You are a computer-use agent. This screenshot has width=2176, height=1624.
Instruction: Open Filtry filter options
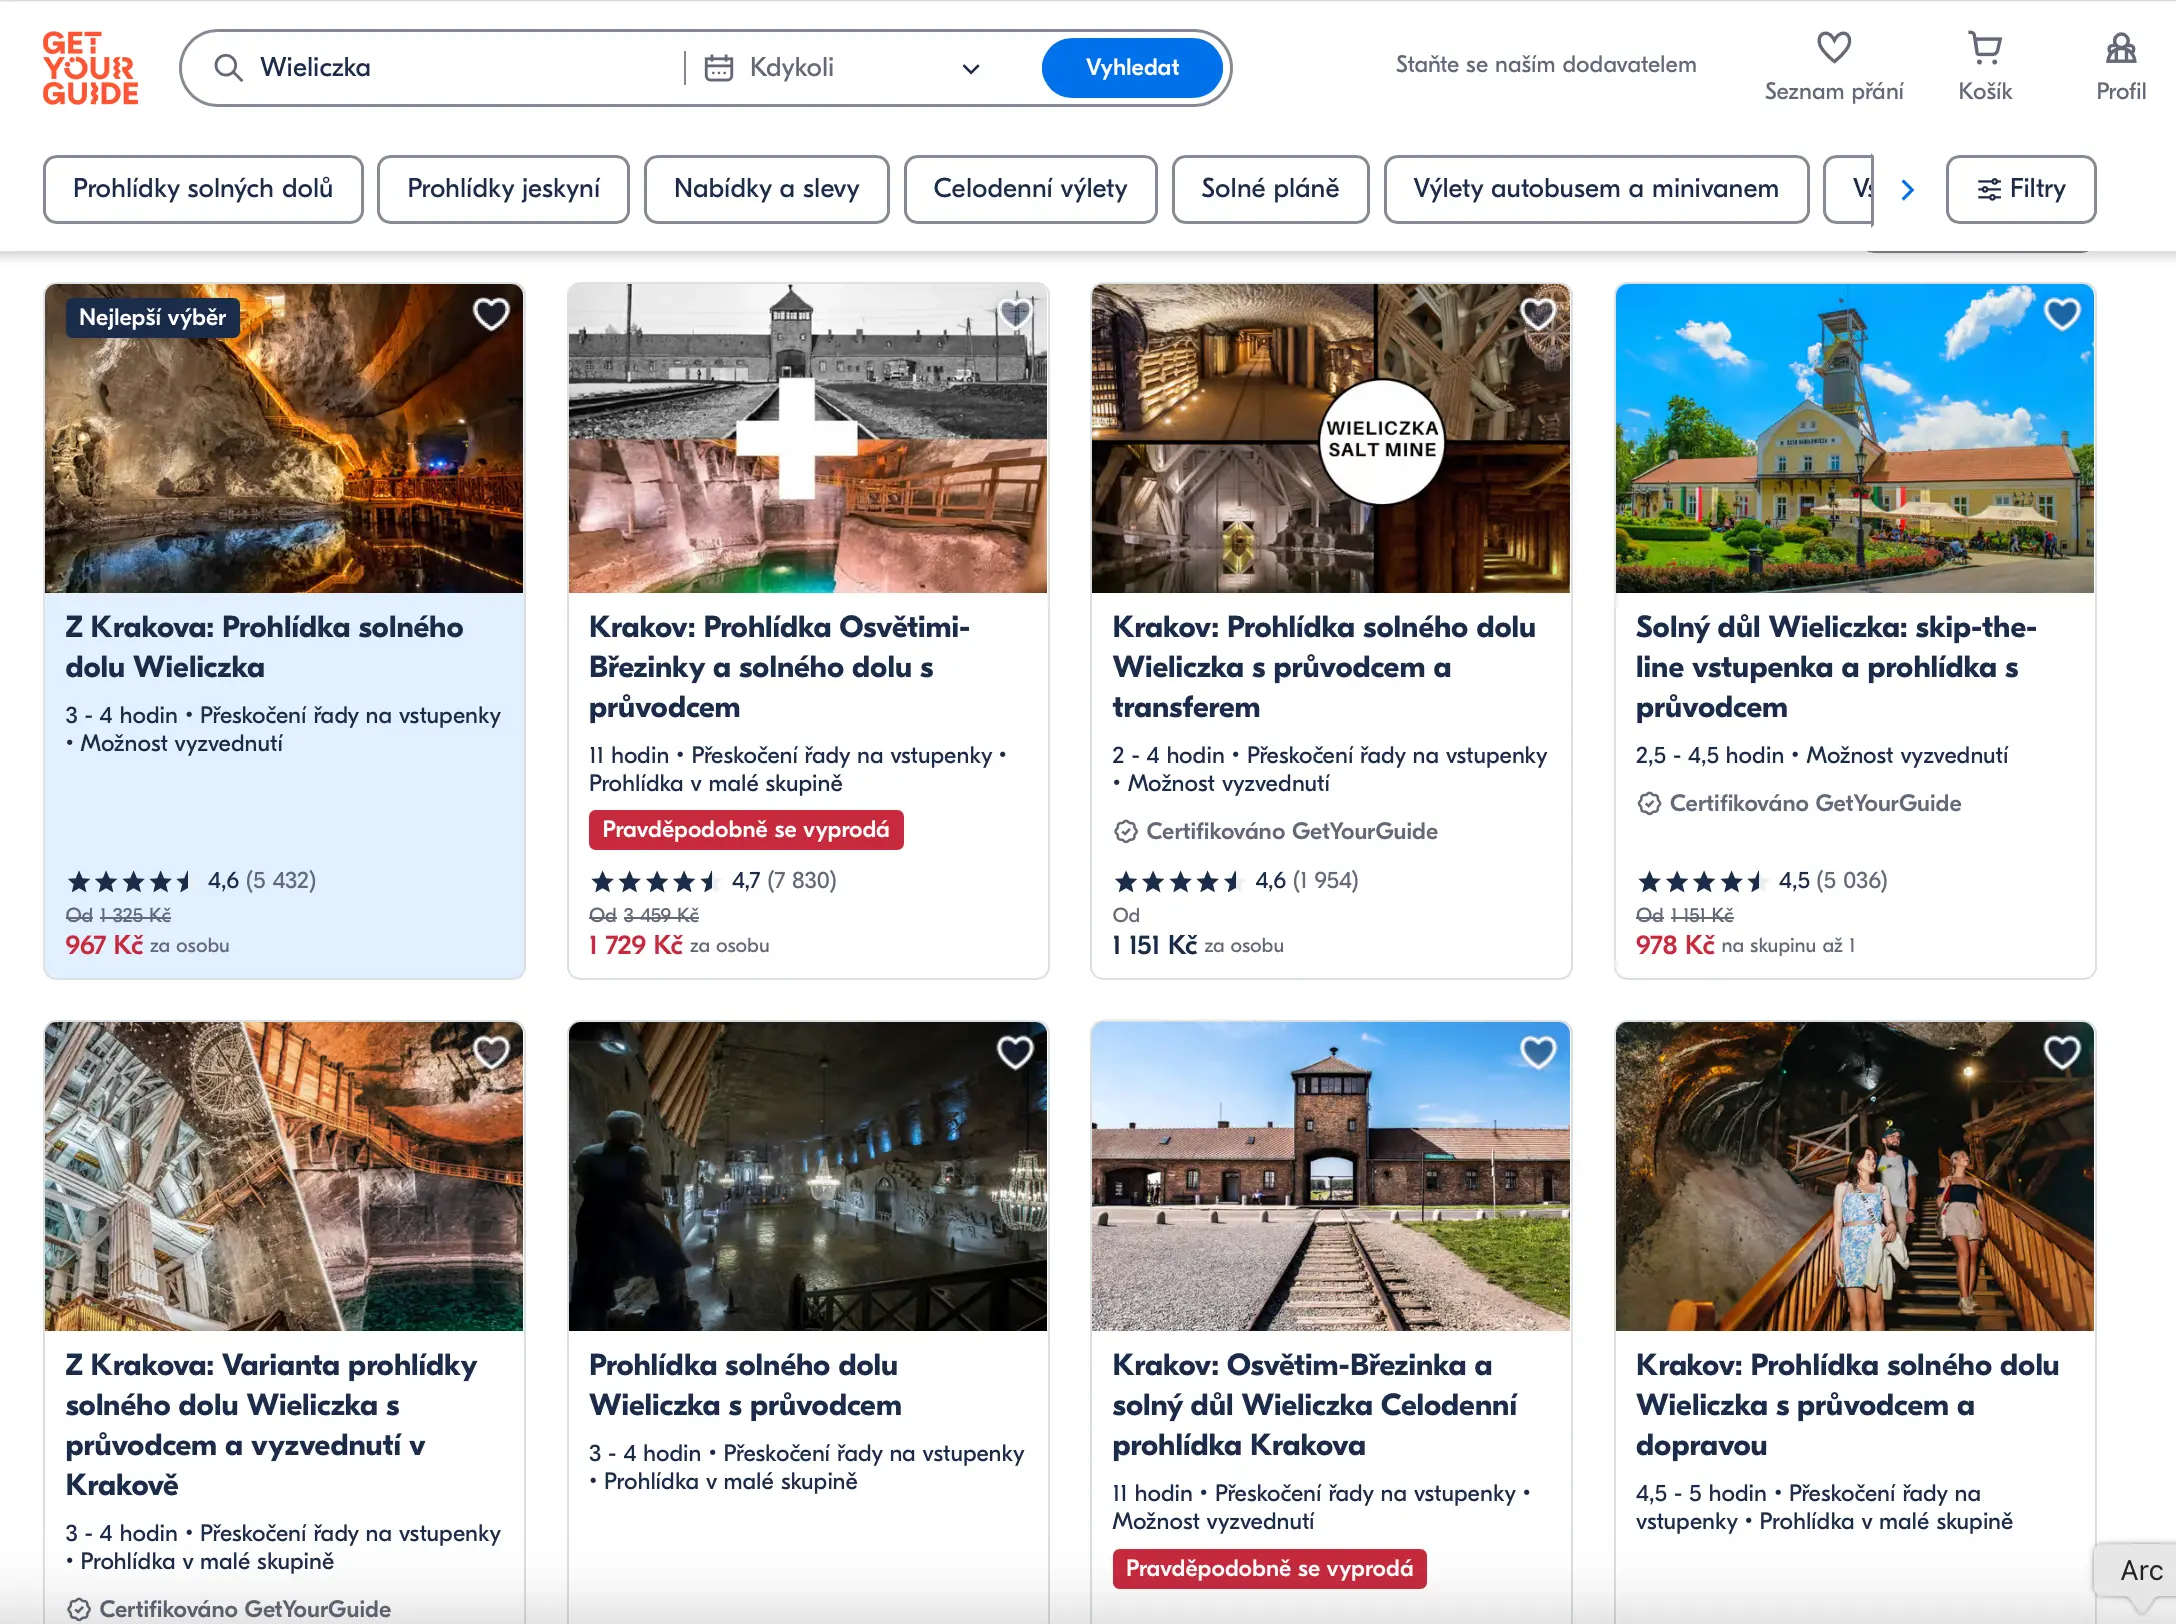coord(2020,189)
